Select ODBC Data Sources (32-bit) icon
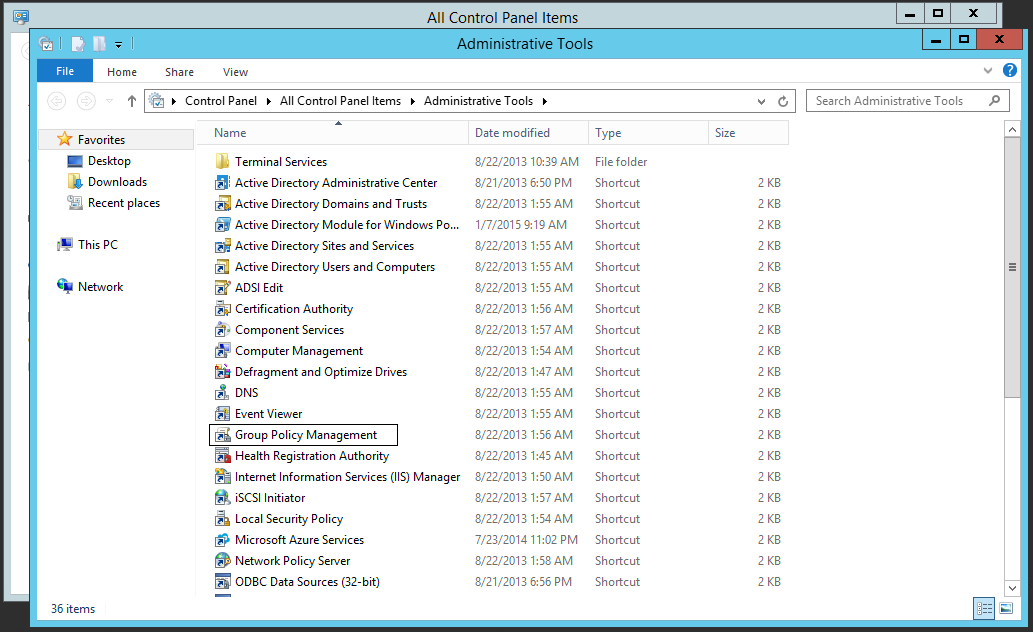The height and width of the screenshot is (632, 1033). click(x=223, y=582)
